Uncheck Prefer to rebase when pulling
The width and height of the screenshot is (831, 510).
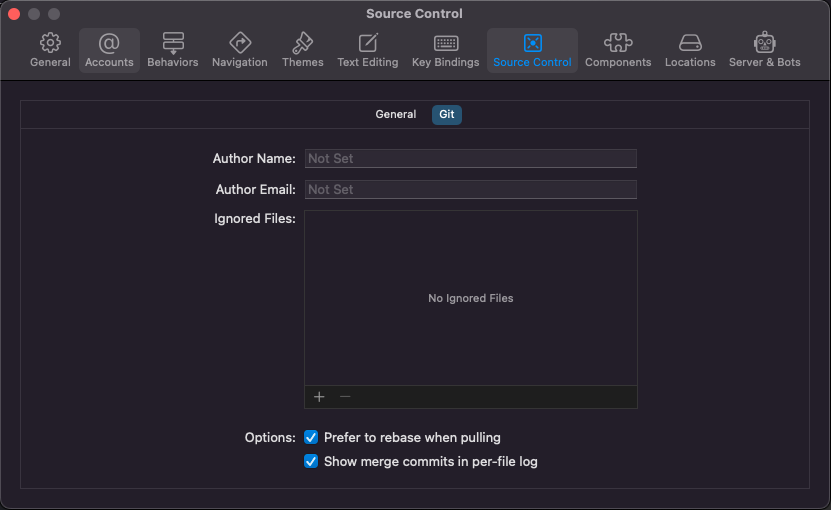coord(311,437)
